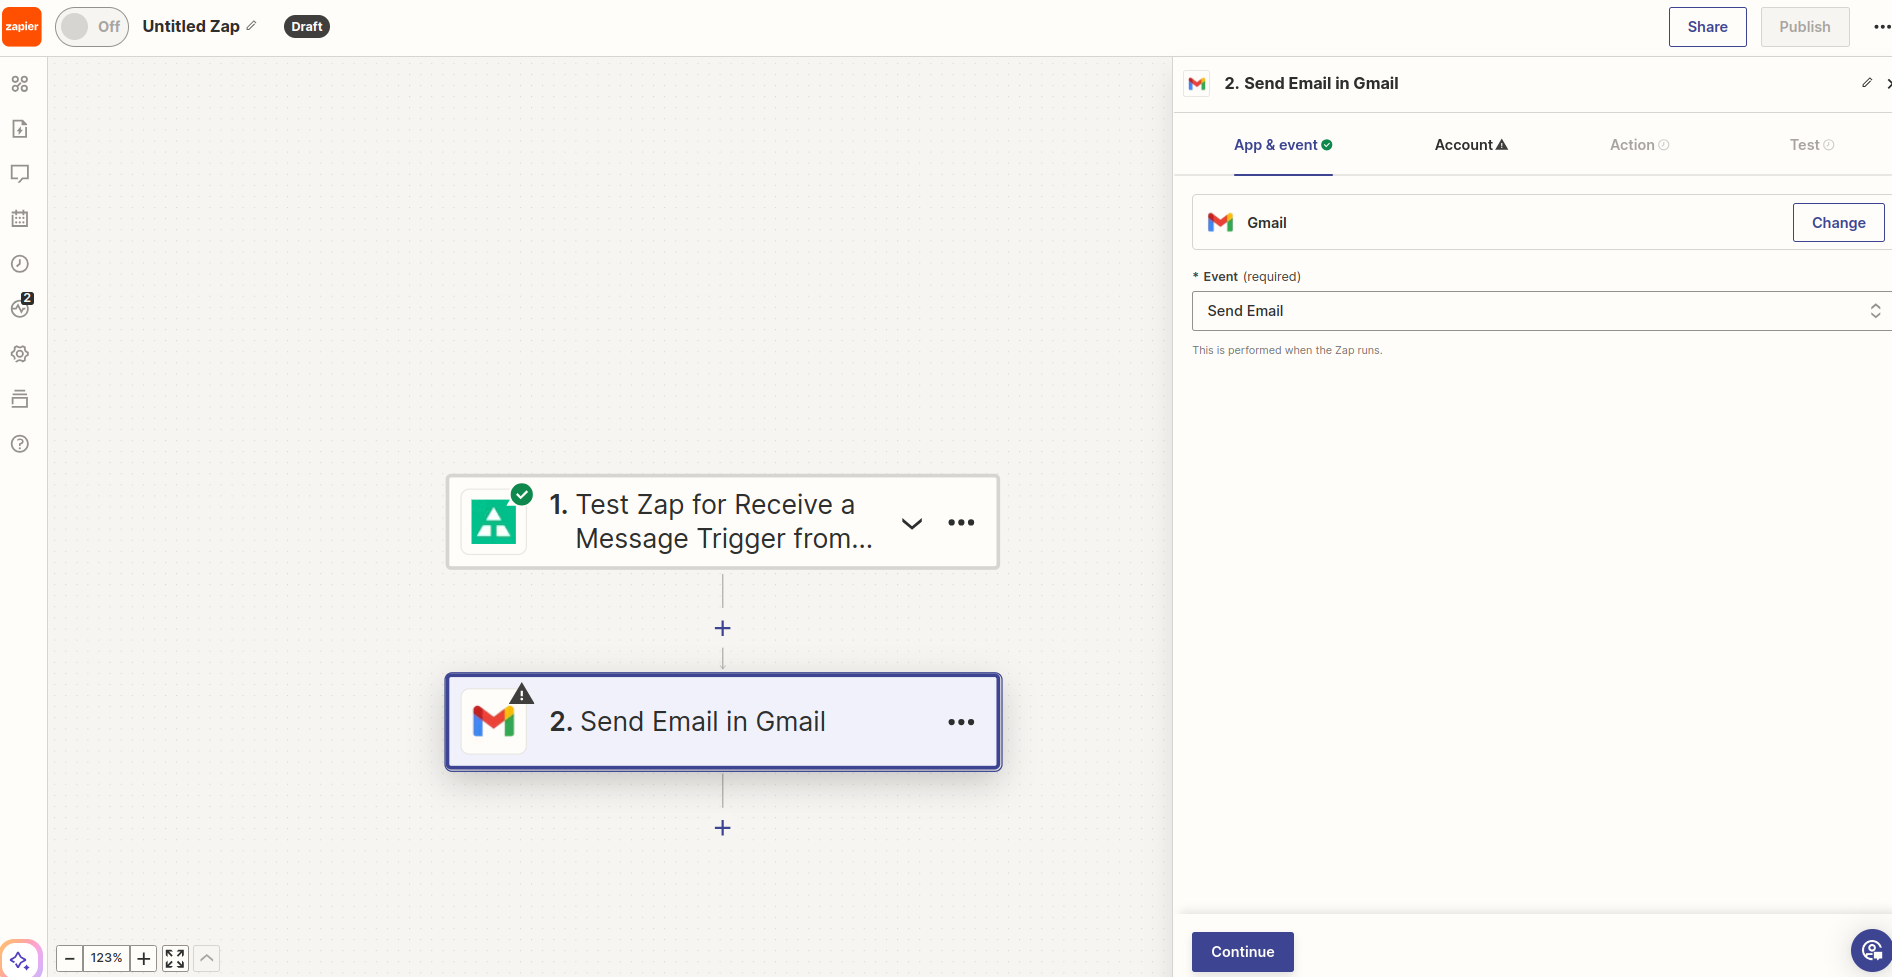Switch to Action tab
The height and width of the screenshot is (977, 1892).
1639,145
